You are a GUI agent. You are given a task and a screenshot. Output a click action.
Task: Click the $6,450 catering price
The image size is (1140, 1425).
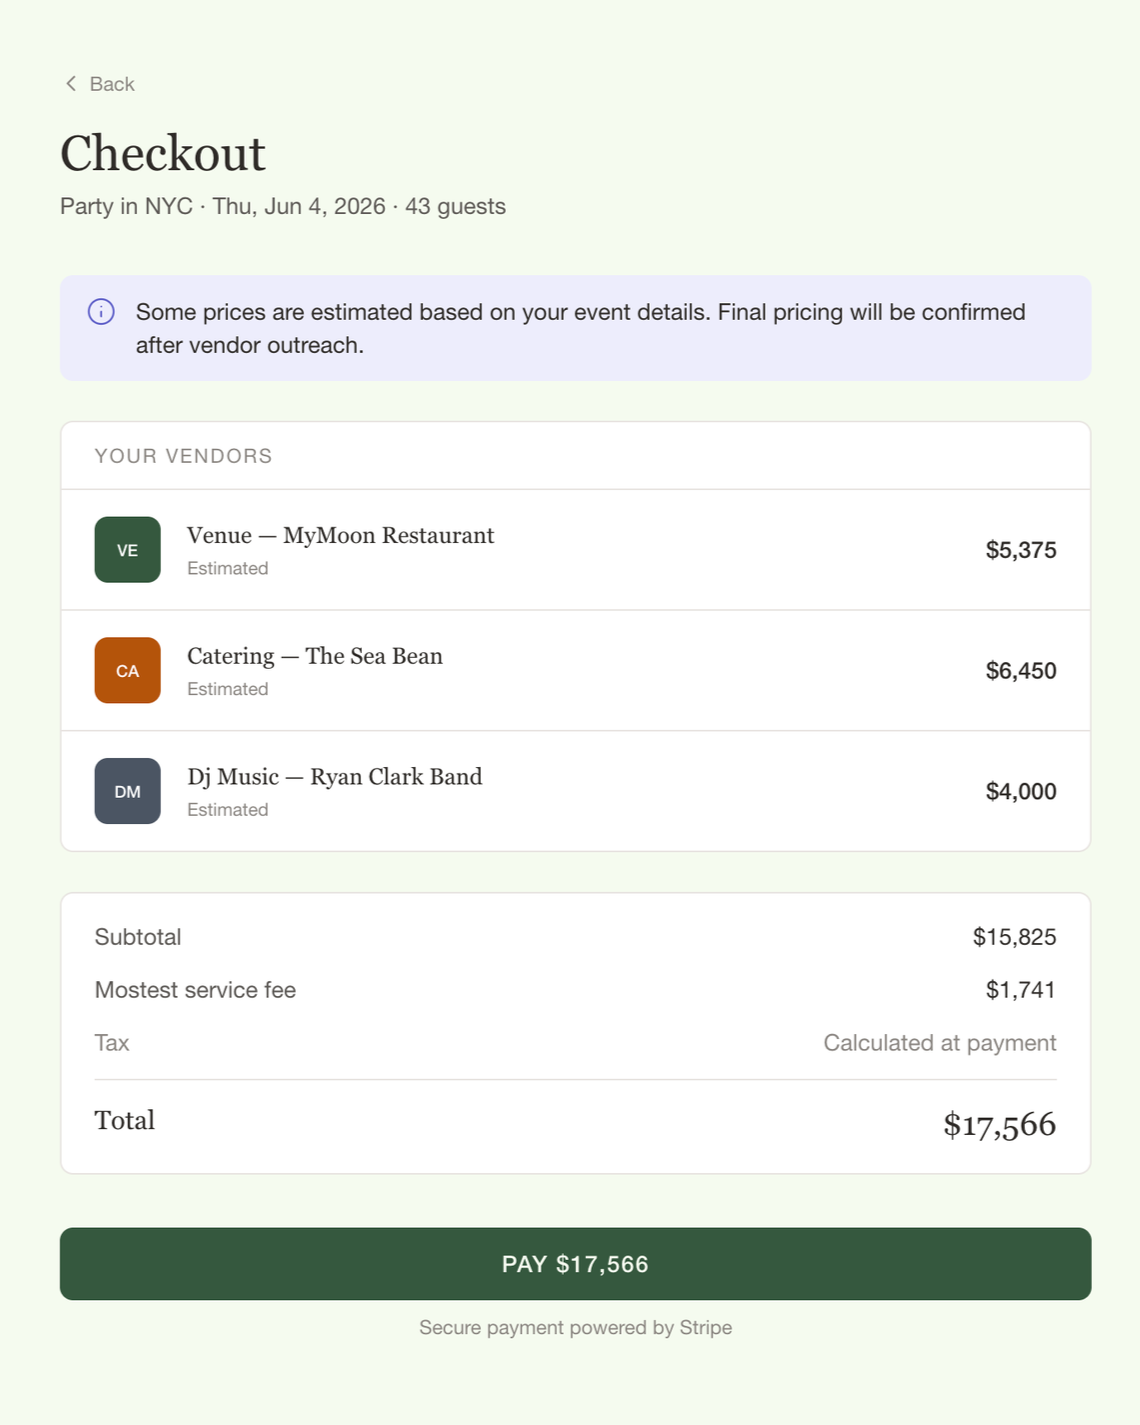[1020, 671]
